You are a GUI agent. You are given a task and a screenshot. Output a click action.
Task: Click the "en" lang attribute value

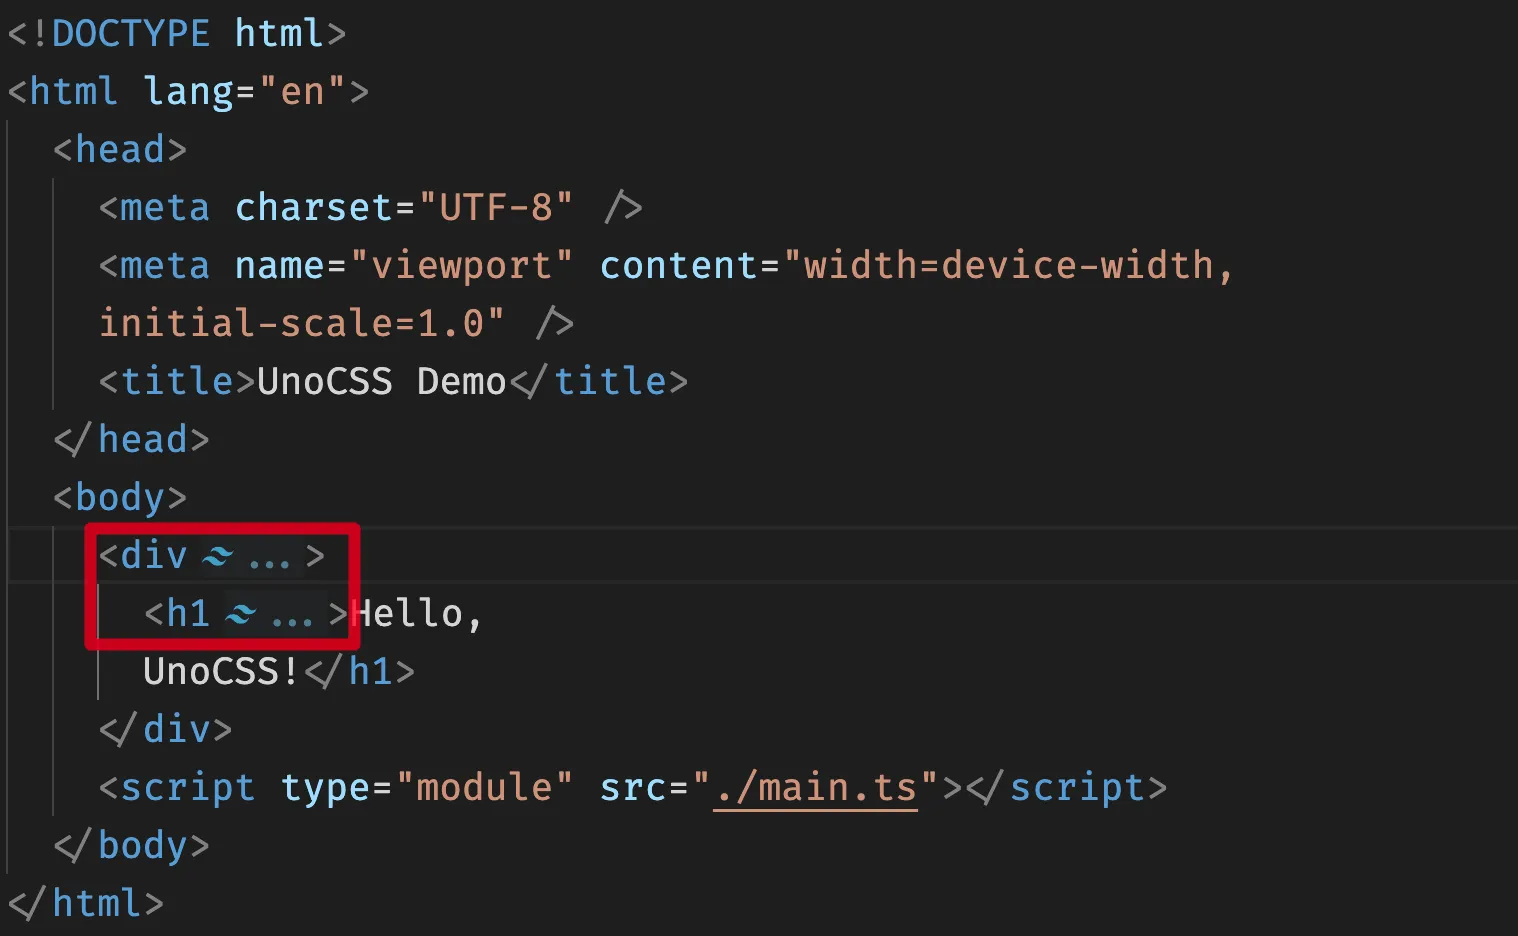pos(302,92)
